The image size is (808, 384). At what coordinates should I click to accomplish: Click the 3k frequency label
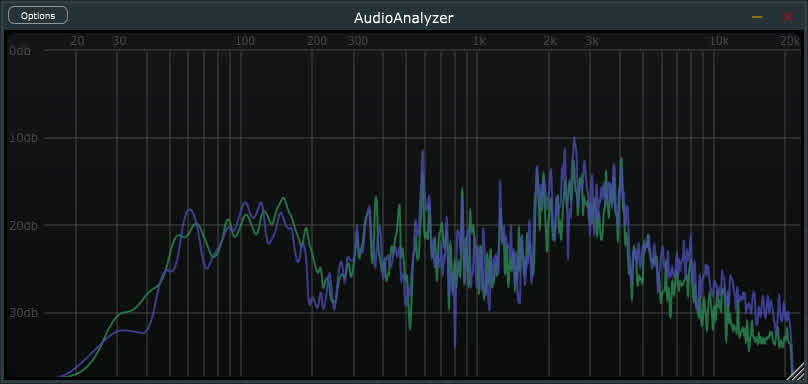coord(592,42)
